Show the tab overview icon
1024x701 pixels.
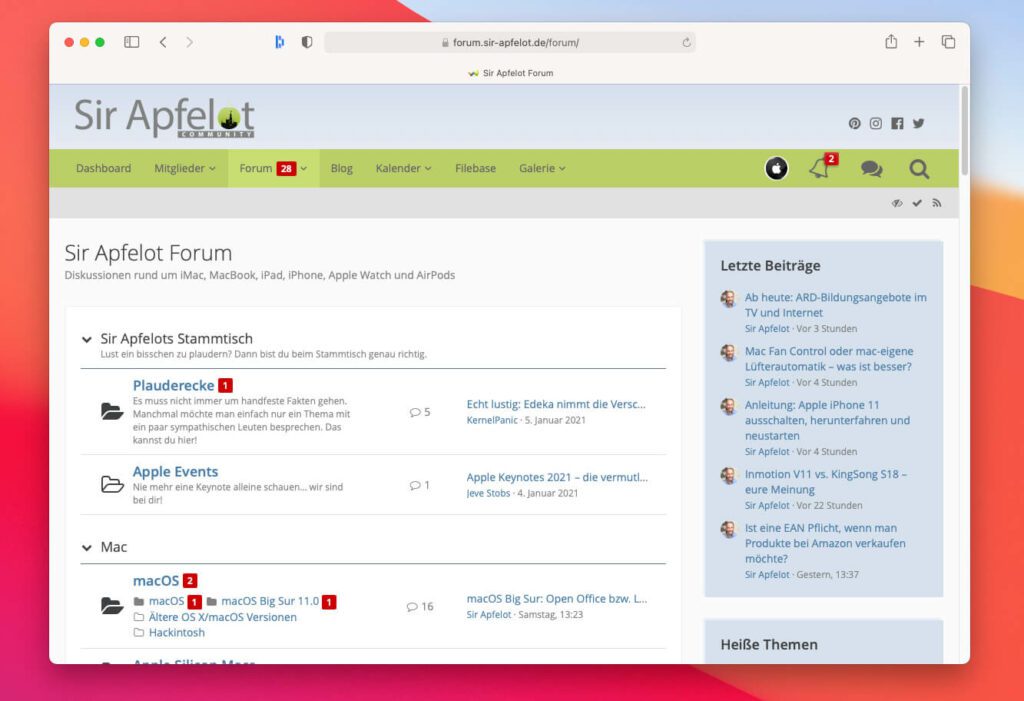(948, 42)
